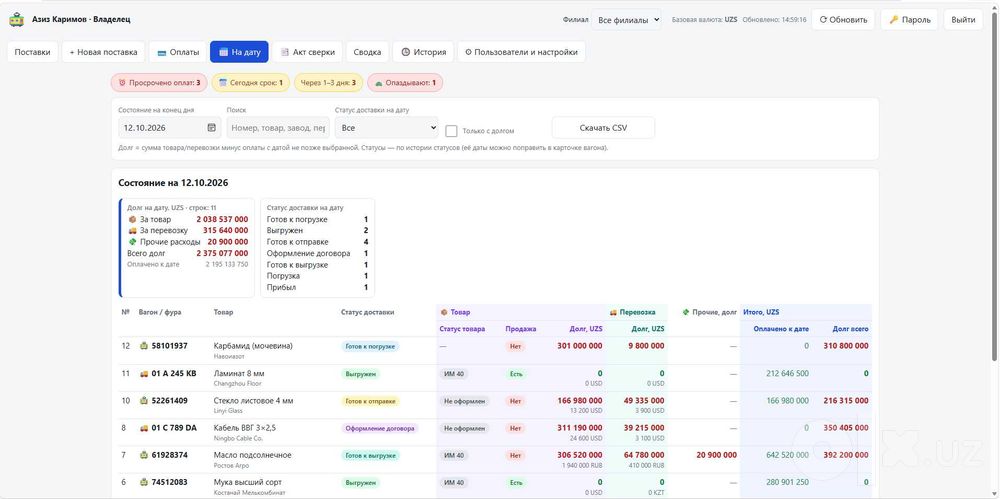Click Всего долг value 2 375 077 000
Image resolution: width=1000 pixels, height=499 pixels.
pos(222,253)
